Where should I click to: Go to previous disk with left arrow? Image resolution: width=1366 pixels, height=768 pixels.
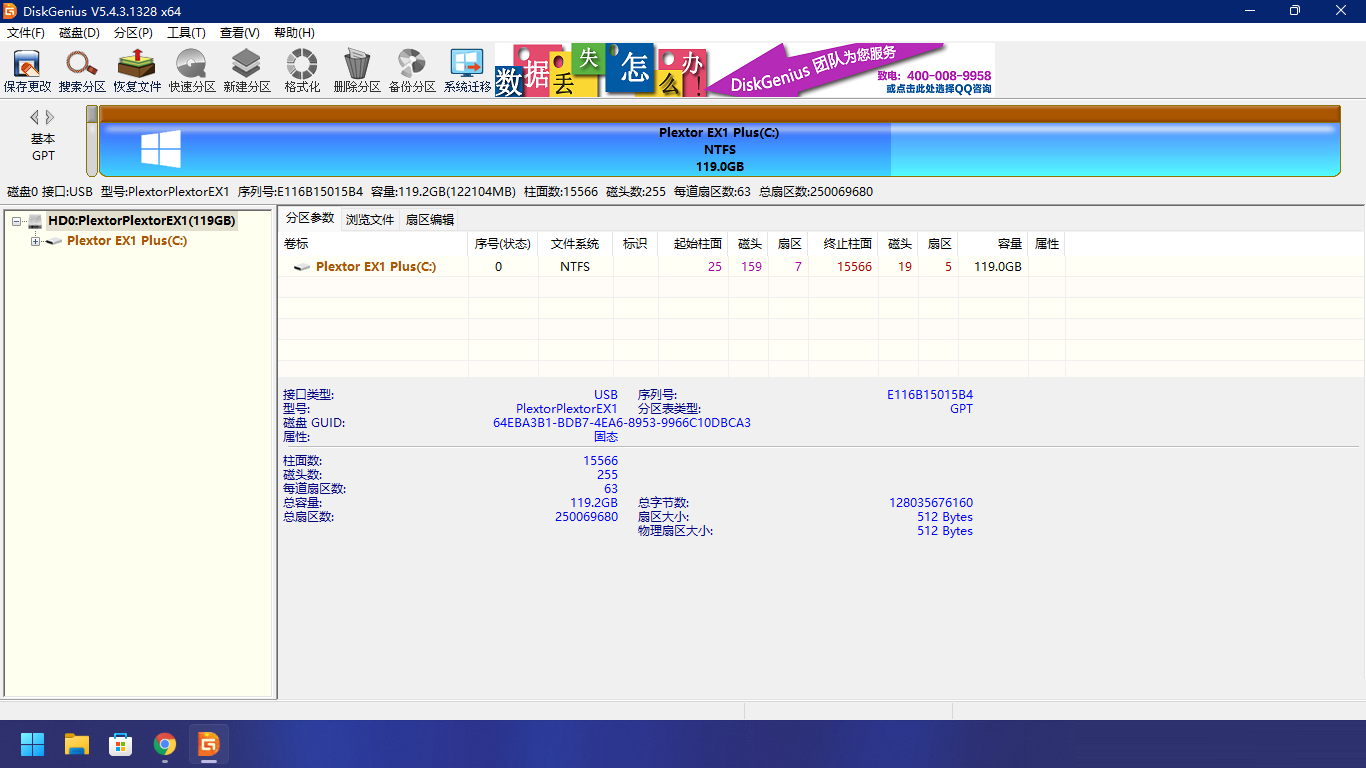(34, 117)
